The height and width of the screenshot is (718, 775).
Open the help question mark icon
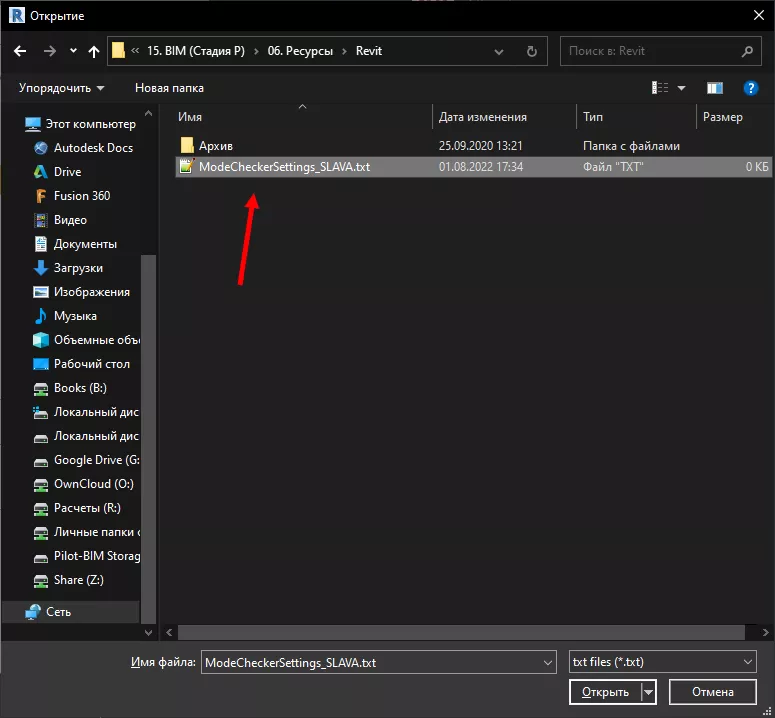coord(749,88)
